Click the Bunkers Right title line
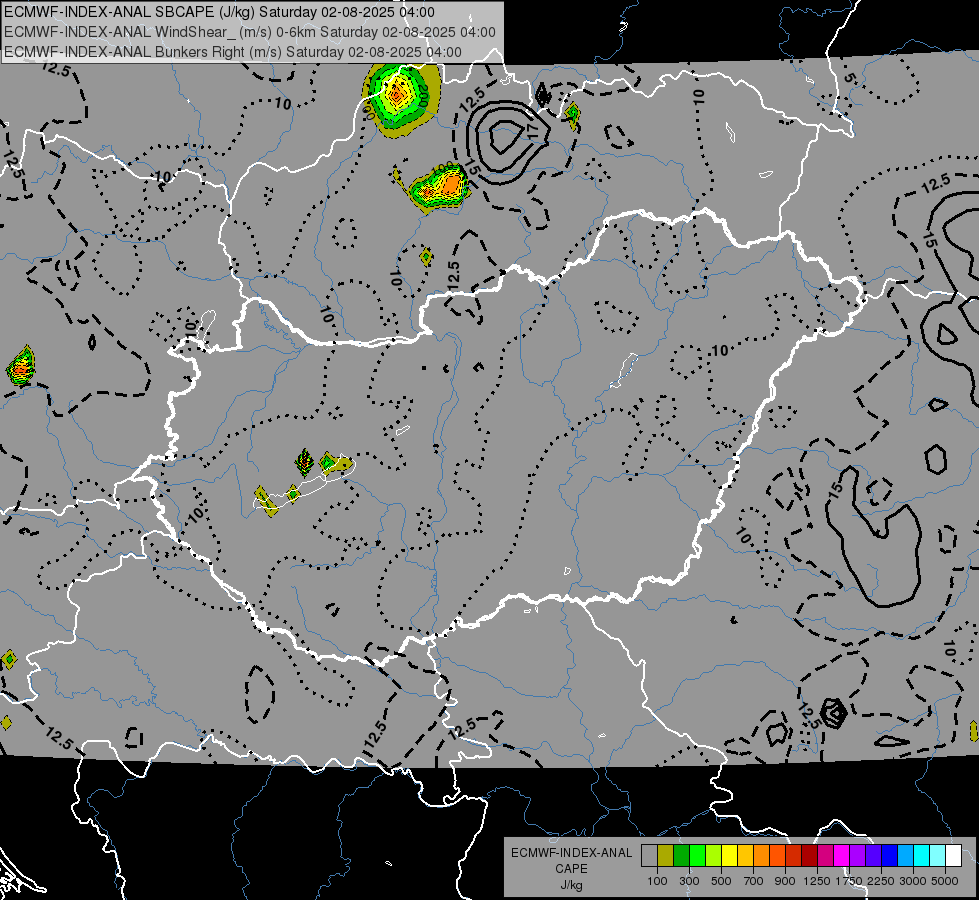The height and width of the screenshot is (900, 979). click(233, 52)
